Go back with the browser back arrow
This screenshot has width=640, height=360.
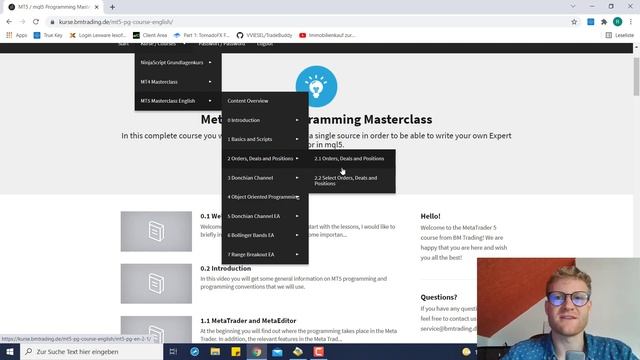[x=9, y=22]
